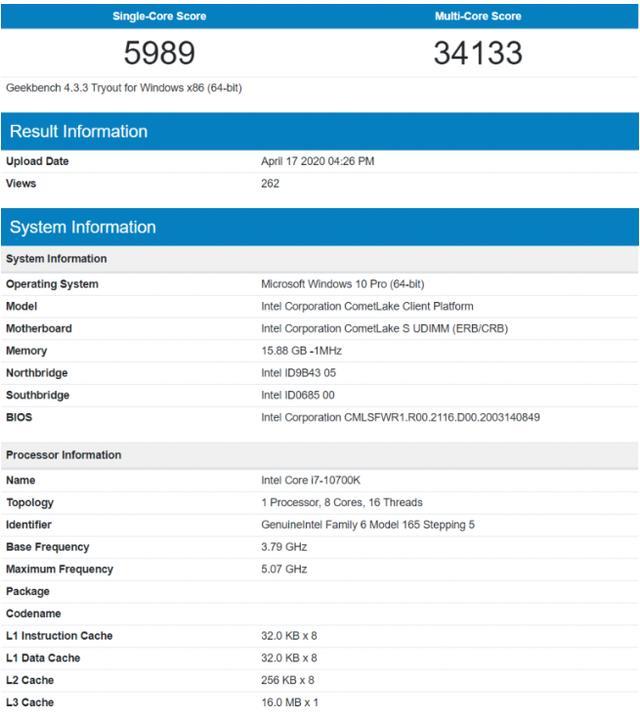The height and width of the screenshot is (720, 640).
Task: Click the gray System Information subsection heading
Action: tap(56, 259)
